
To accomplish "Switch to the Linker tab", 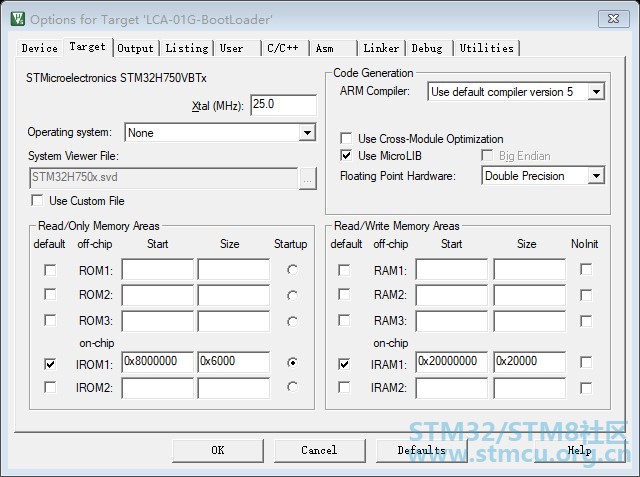I will coord(381,48).
